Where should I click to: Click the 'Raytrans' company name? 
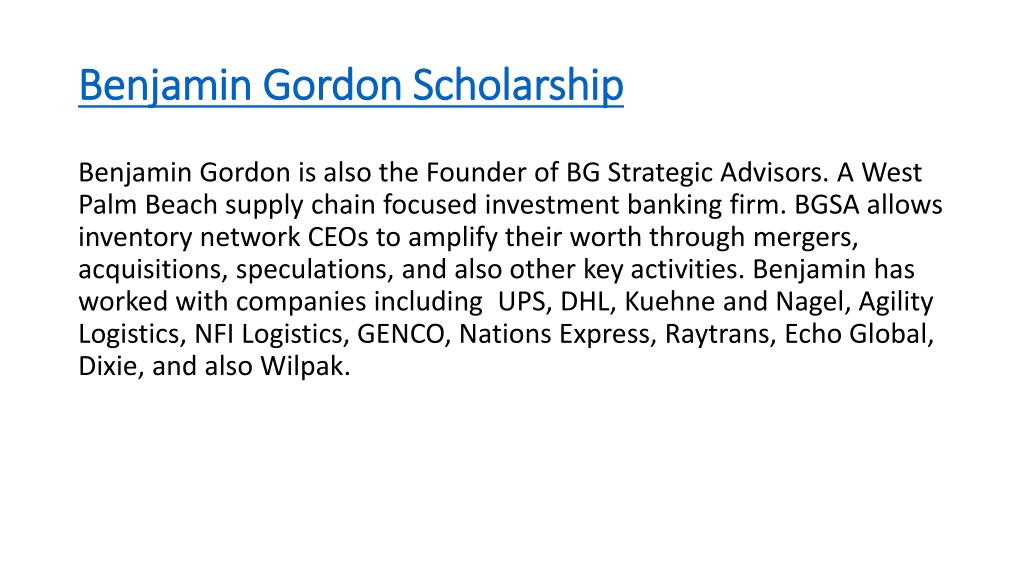click(x=717, y=335)
